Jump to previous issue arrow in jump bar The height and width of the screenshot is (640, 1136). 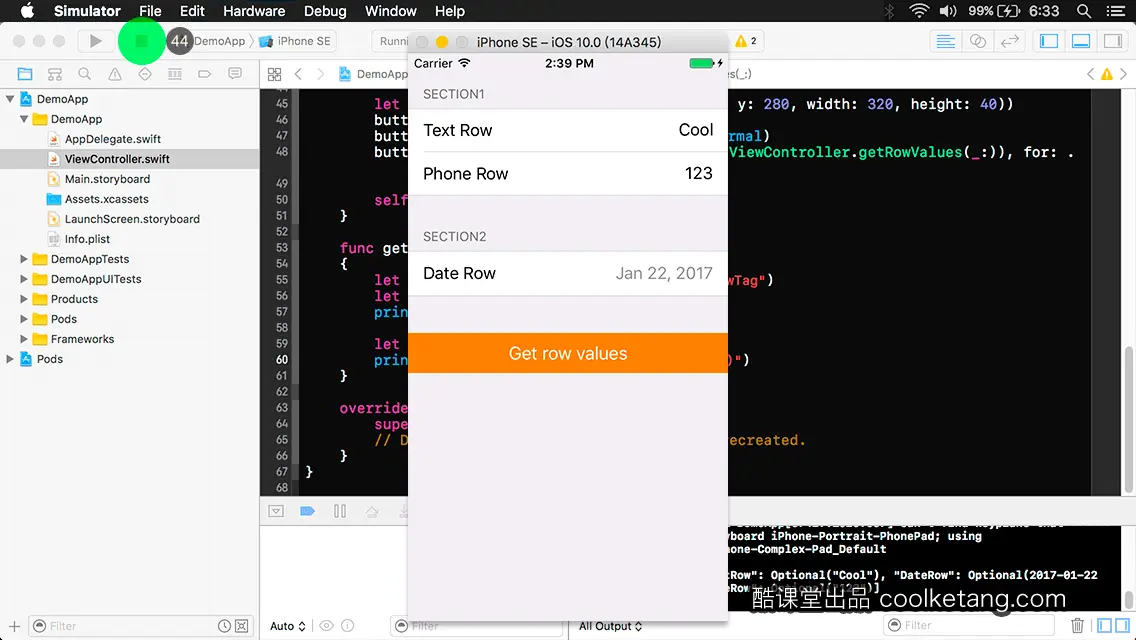[x=1090, y=74]
